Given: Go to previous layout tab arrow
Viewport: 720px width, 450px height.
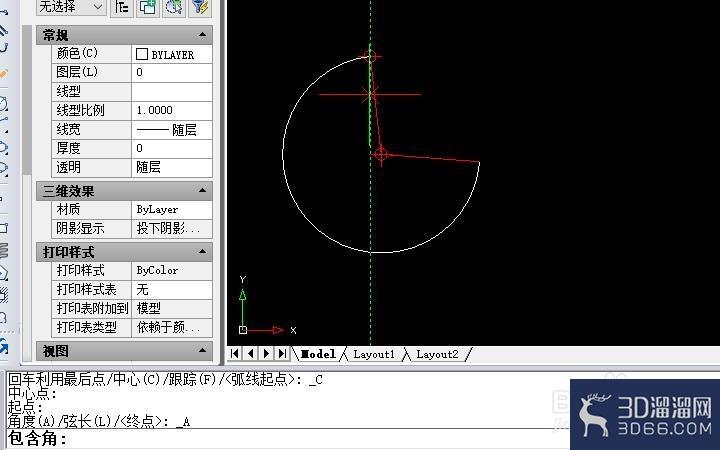Looking at the screenshot, I should pyautogui.click(x=251, y=354).
